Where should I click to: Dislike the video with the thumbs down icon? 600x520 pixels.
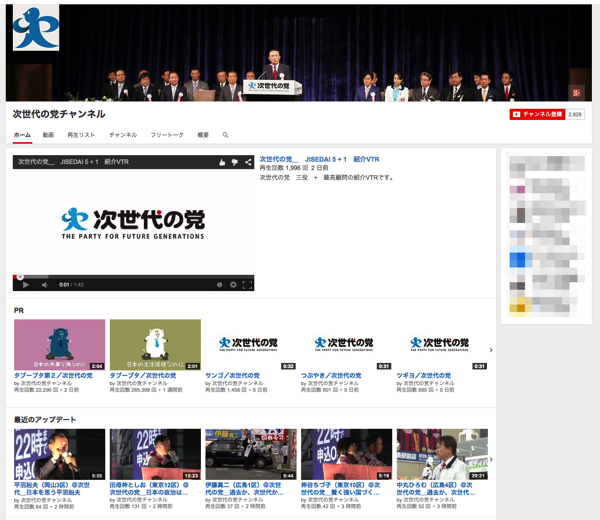click(235, 162)
